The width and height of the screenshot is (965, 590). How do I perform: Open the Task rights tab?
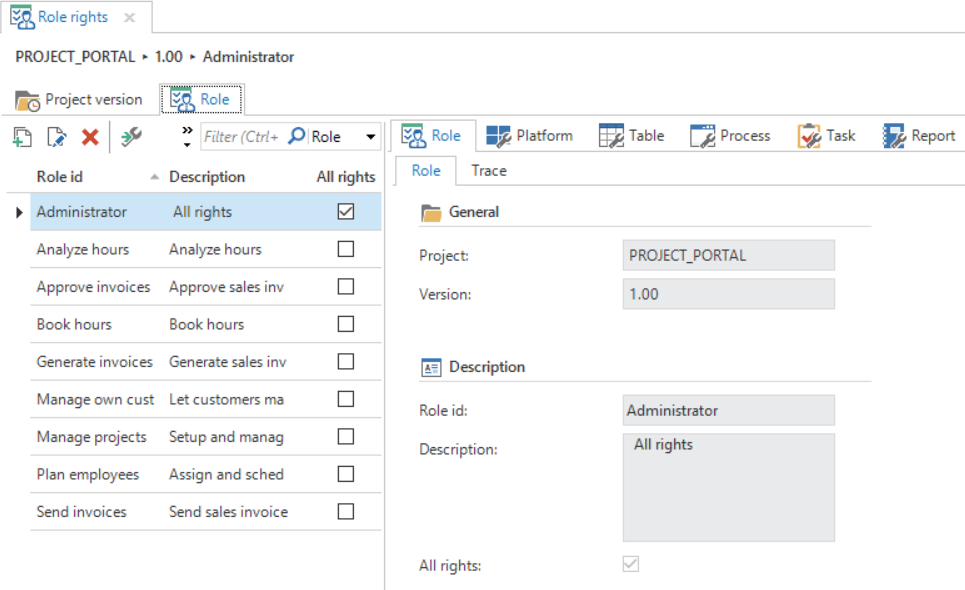tap(826, 136)
